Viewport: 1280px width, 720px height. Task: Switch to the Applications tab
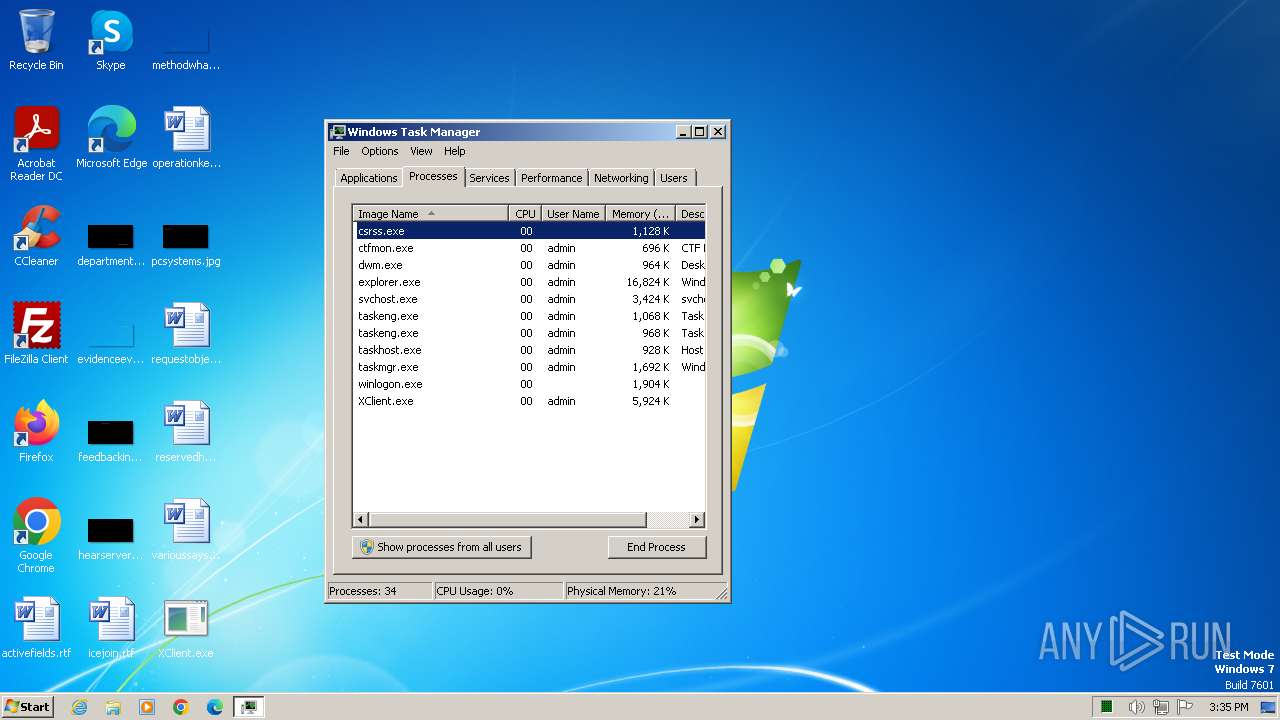pos(369,178)
